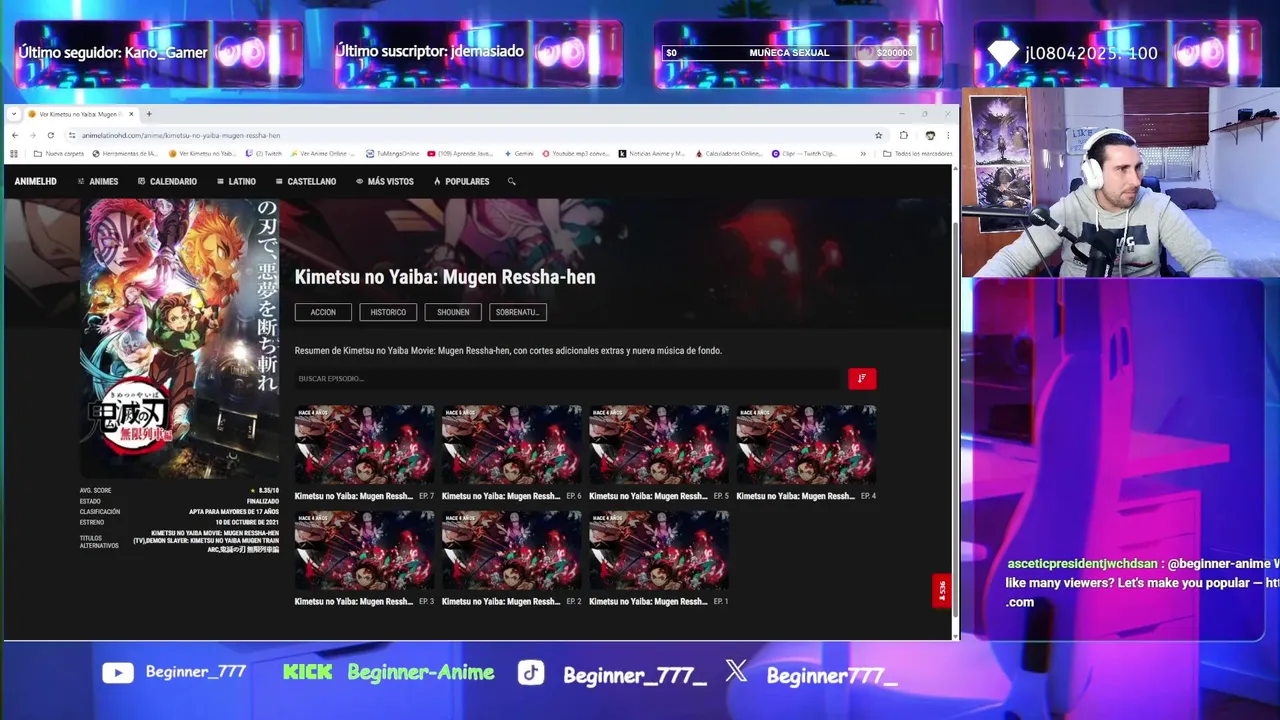Image resolution: width=1280 pixels, height=720 pixels.
Task: Open the CALENDARIO menu item
Action: click(x=167, y=182)
